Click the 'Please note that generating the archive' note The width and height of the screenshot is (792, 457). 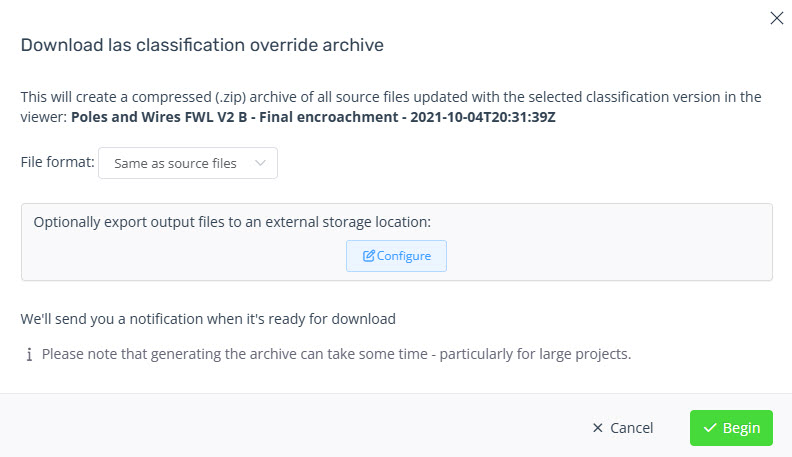(336, 354)
